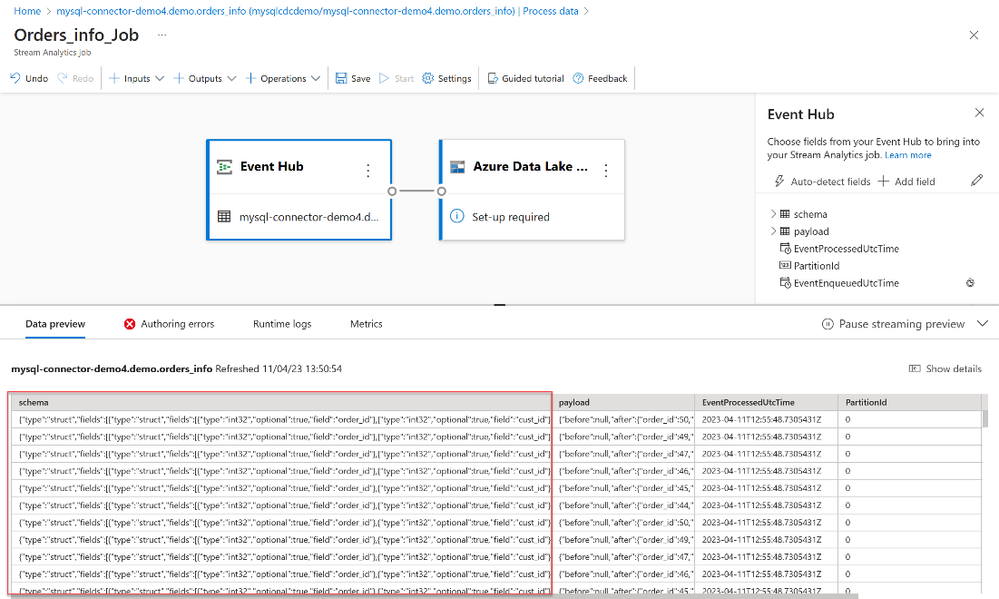Image resolution: width=999 pixels, height=599 pixels.
Task: Click the Set-up required info icon
Action: tap(457, 216)
